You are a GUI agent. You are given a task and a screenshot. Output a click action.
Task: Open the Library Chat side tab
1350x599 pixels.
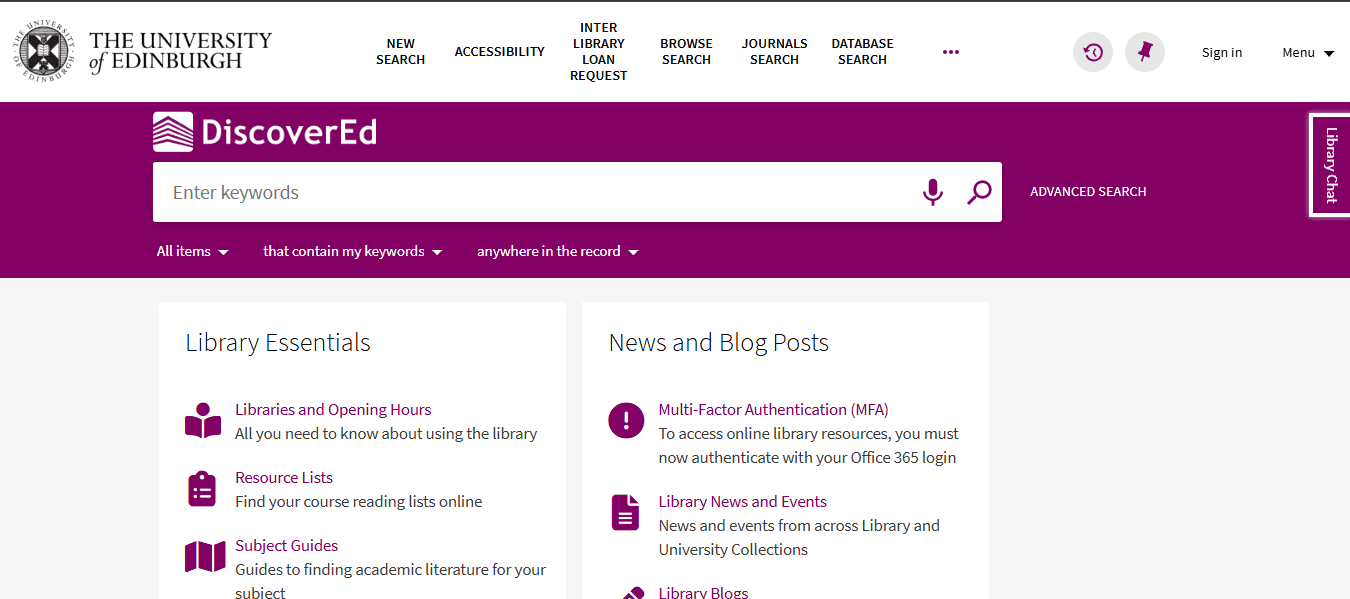[x=1330, y=165]
